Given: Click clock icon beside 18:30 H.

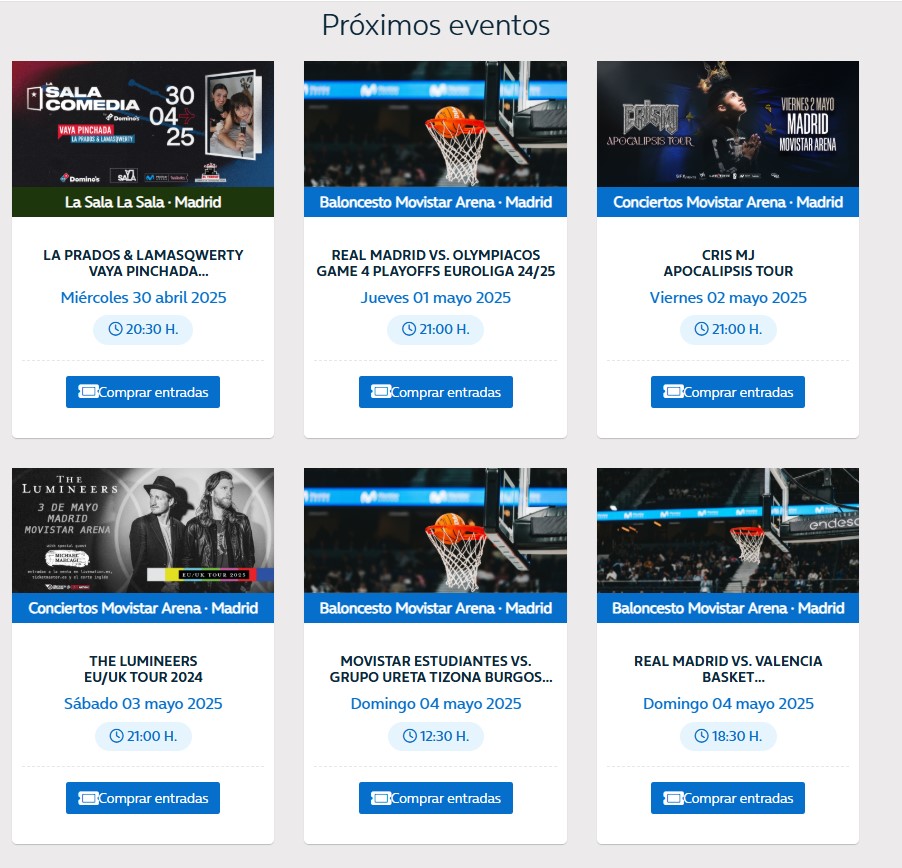Looking at the screenshot, I should 701,736.
